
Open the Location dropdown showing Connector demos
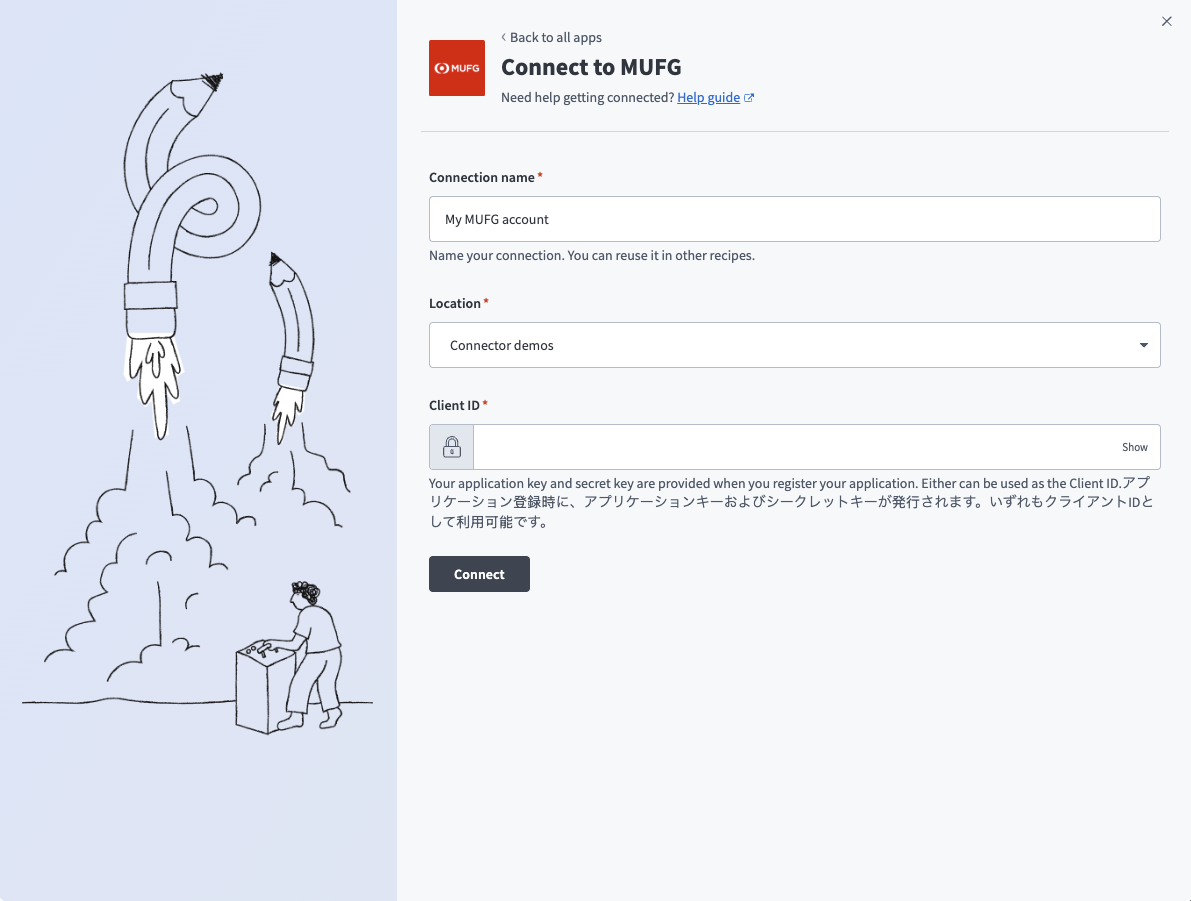coord(780,345)
